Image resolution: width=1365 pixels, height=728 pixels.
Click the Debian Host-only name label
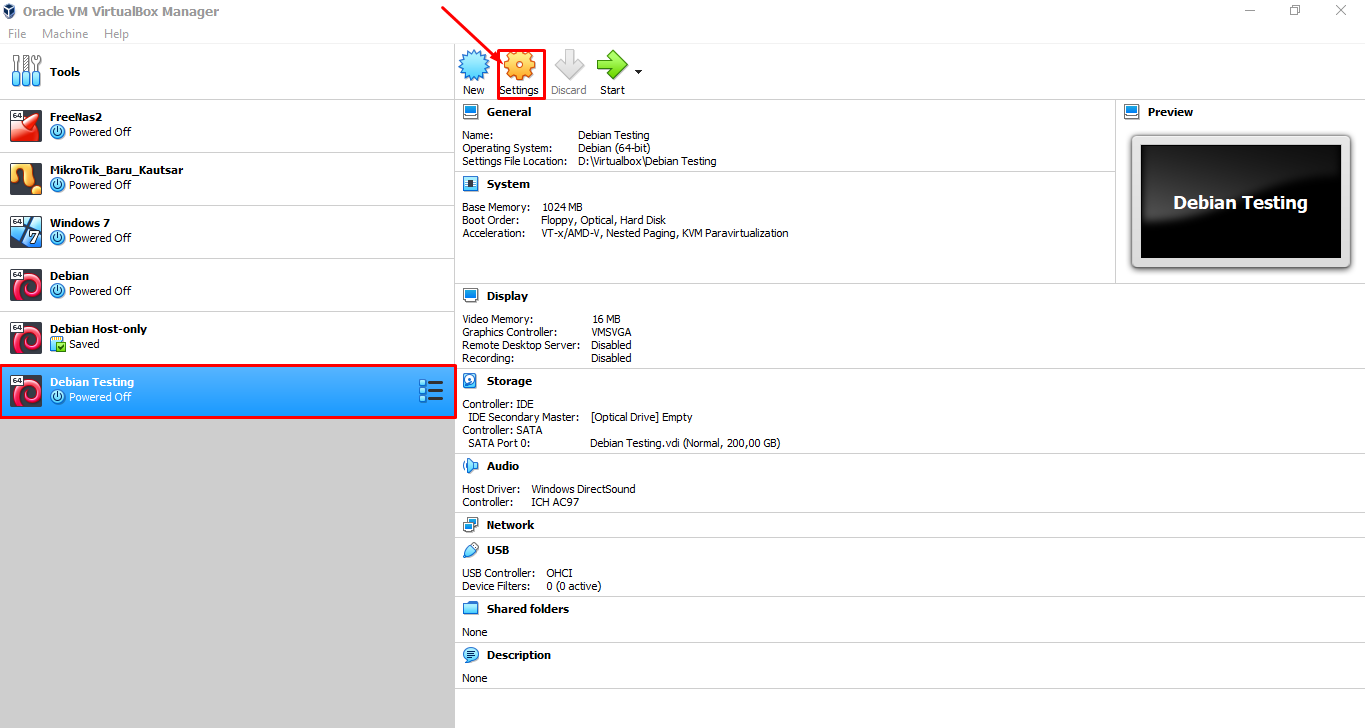pos(98,329)
